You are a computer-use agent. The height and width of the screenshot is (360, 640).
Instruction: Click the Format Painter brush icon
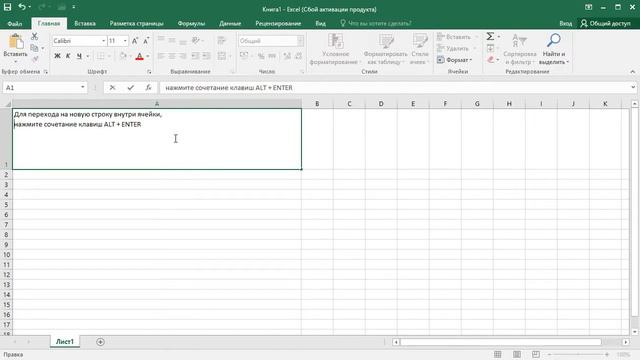pos(35,59)
